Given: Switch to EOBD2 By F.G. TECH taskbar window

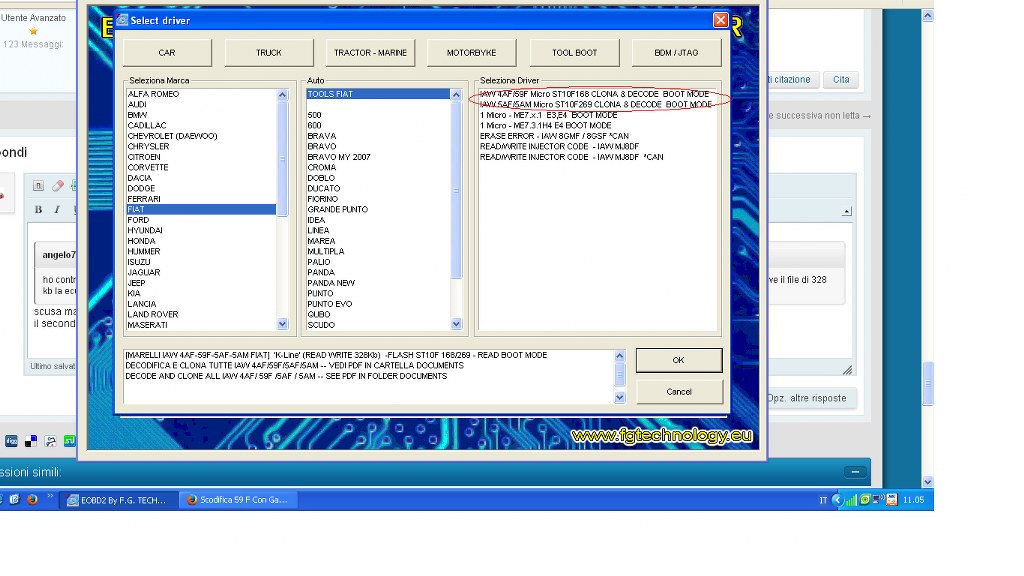Looking at the screenshot, I should click(x=118, y=500).
